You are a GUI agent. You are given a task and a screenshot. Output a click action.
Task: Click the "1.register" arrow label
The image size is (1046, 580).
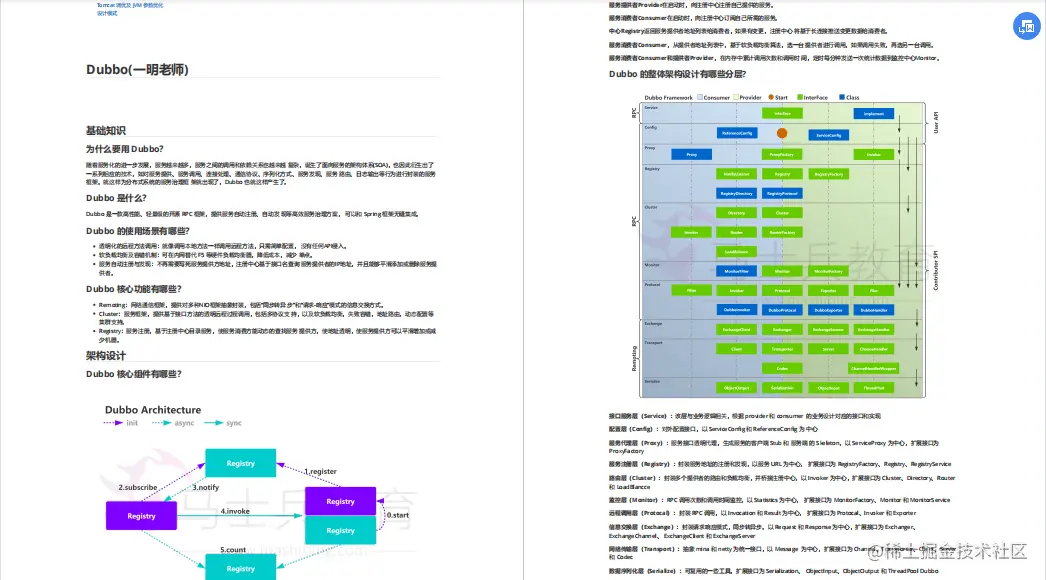pos(320,471)
